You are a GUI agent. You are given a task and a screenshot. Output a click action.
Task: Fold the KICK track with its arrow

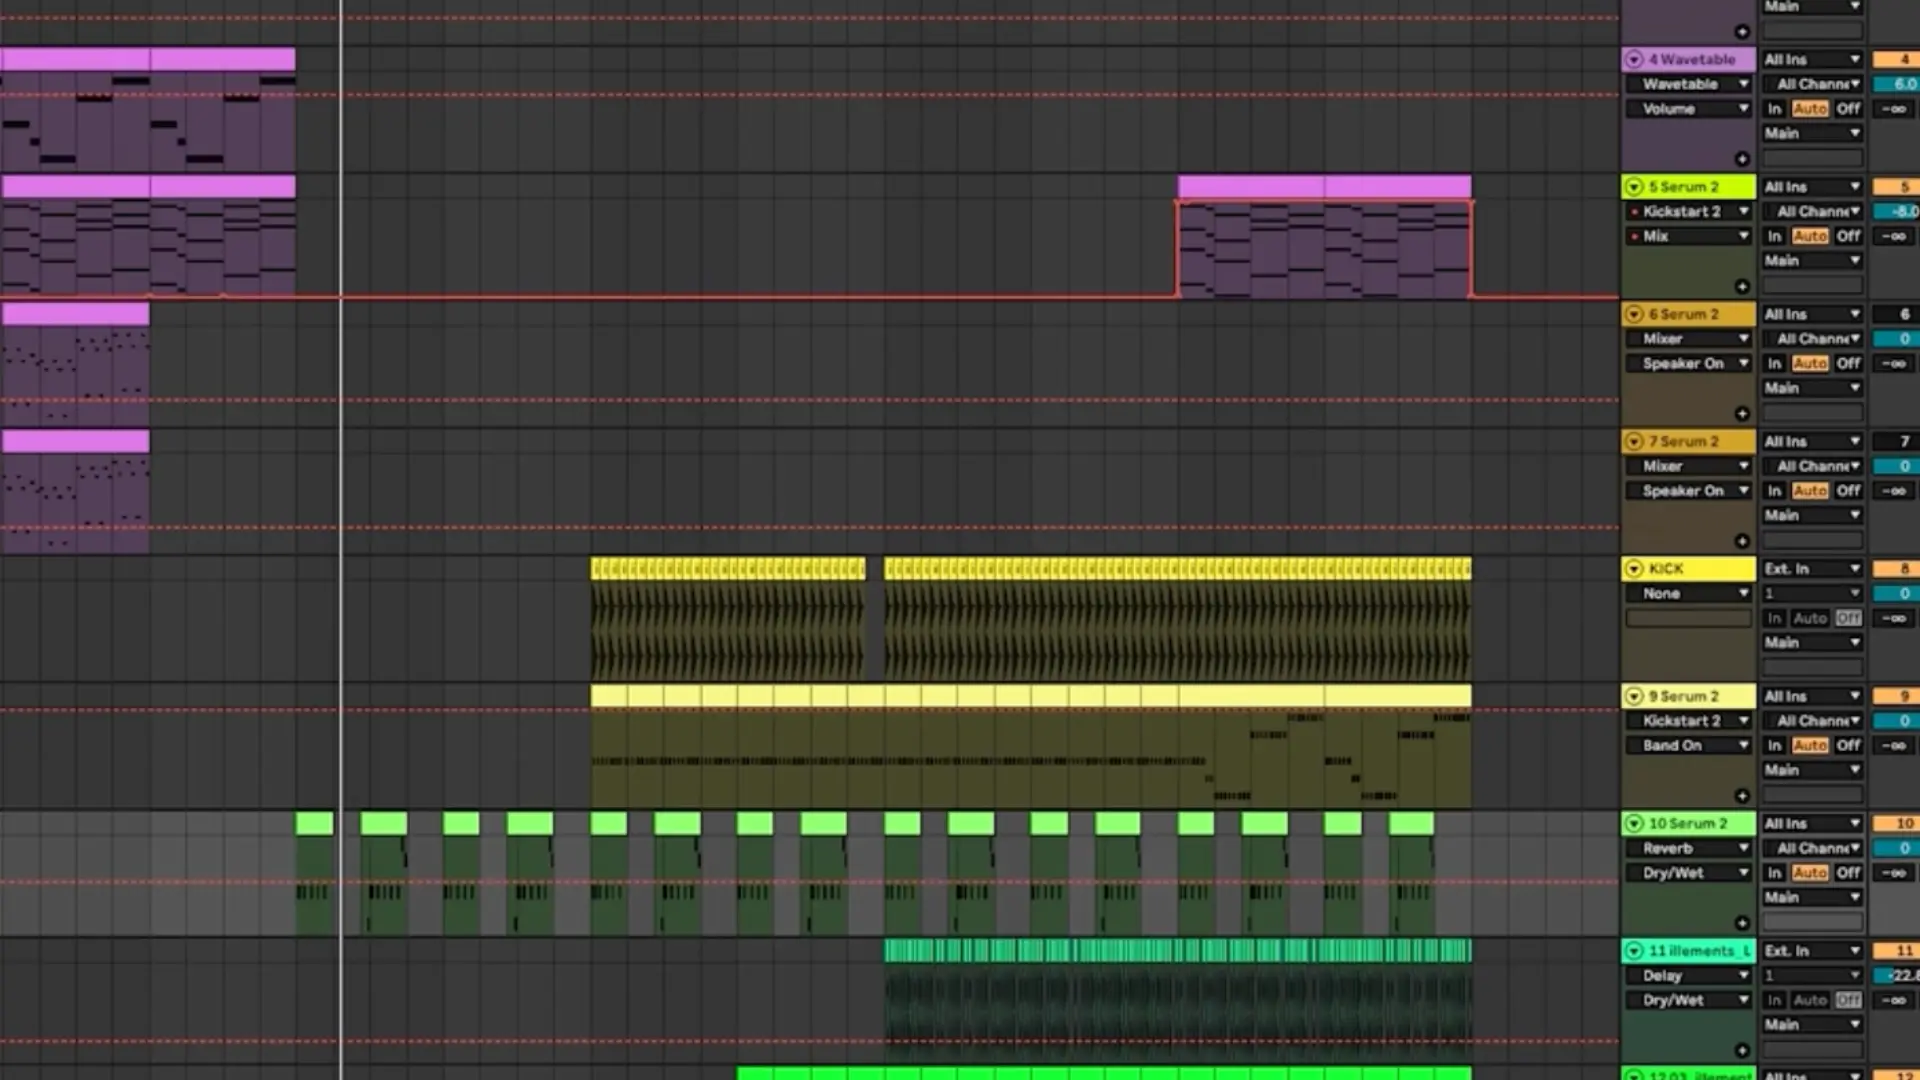click(x=1634, y=569)
